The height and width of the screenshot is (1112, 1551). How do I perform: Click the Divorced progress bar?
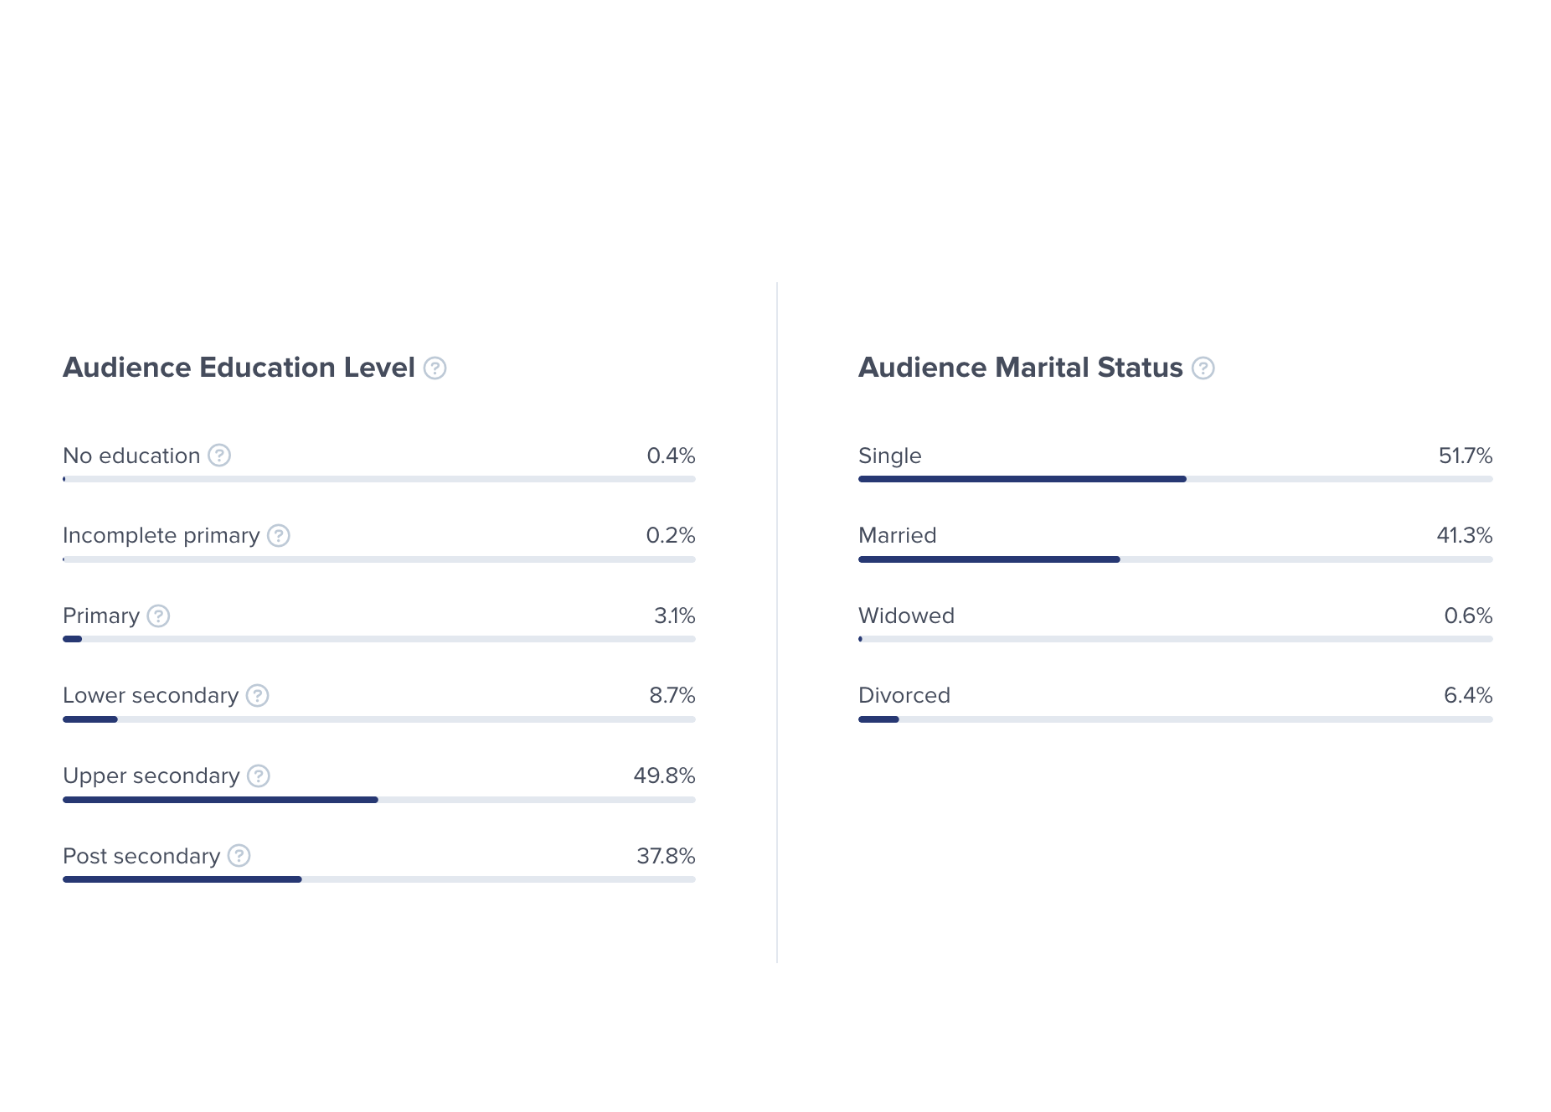click(x=1174, y=719)
